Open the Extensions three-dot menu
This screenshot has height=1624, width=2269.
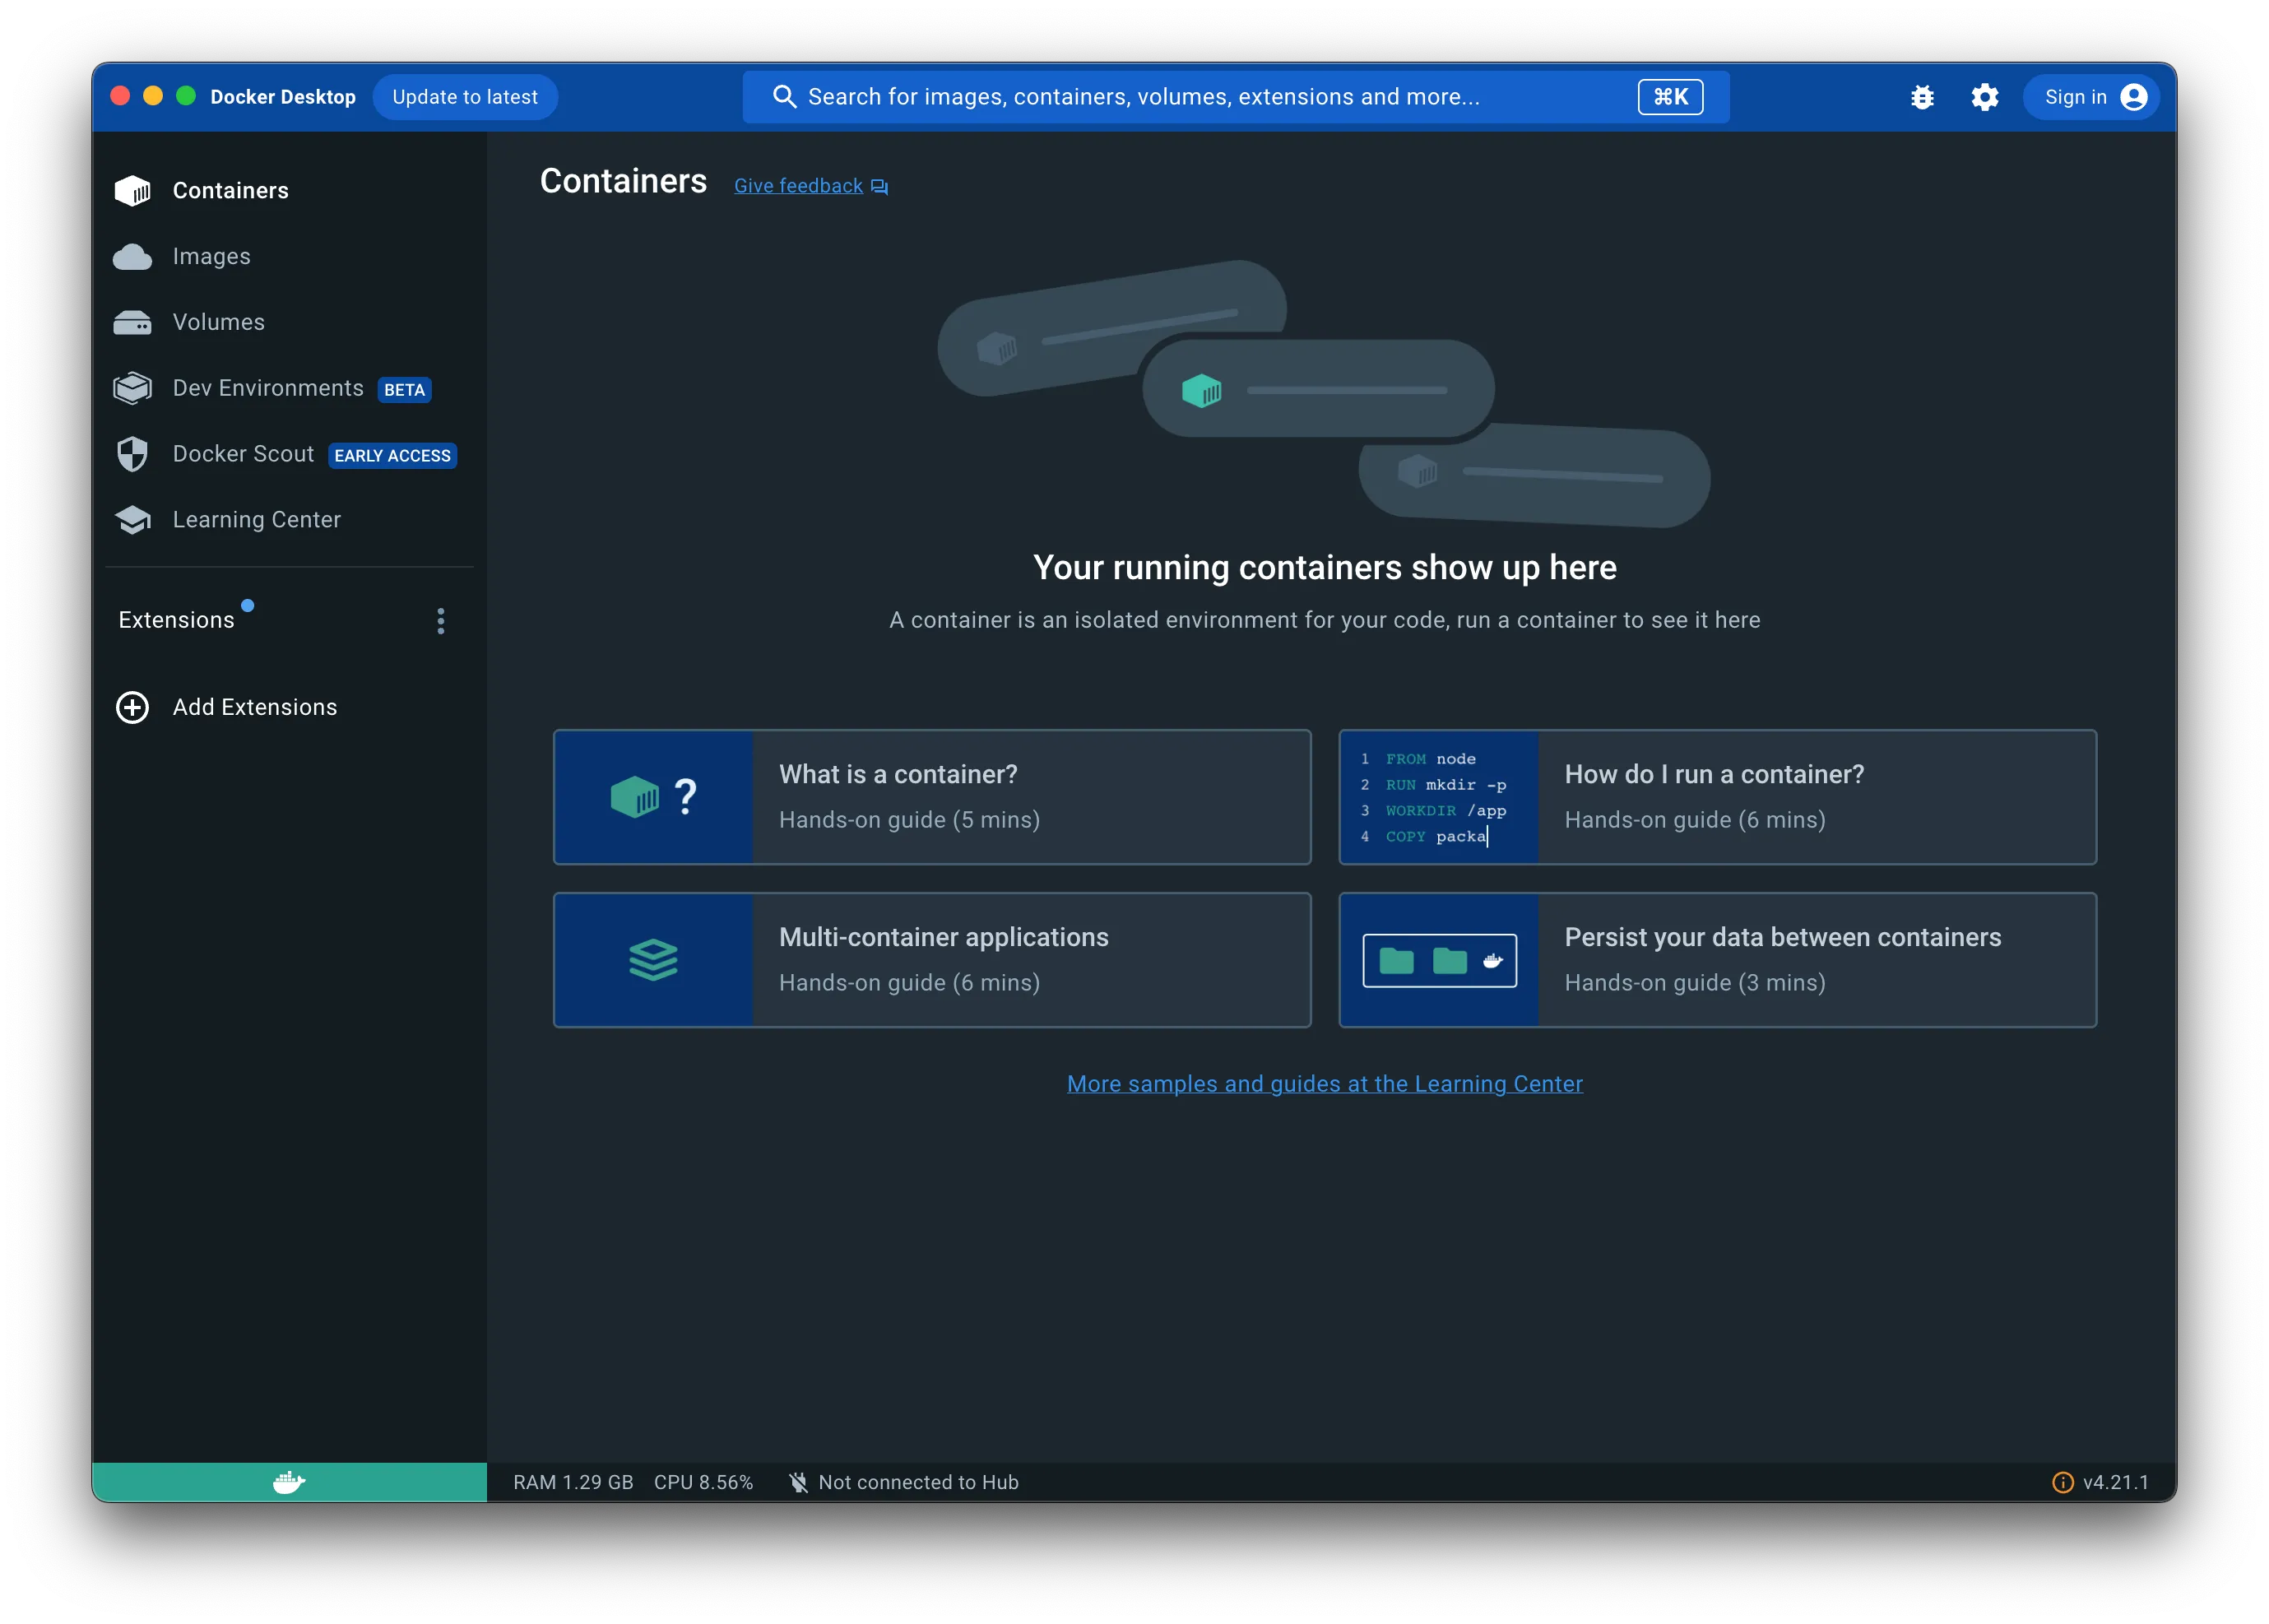tap(440, 621)
